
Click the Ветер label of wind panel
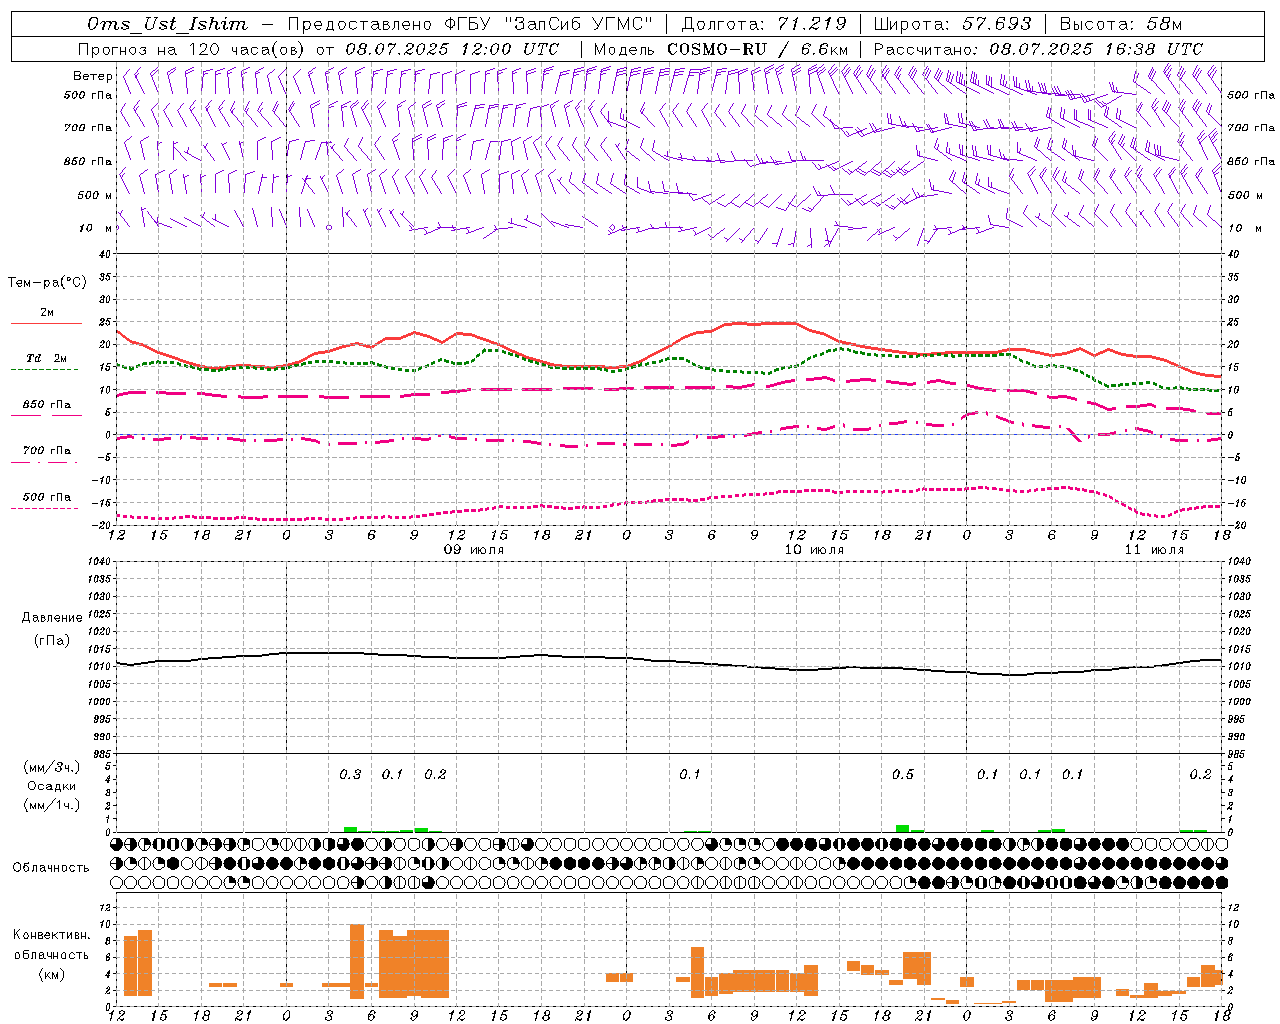(92, 76)
